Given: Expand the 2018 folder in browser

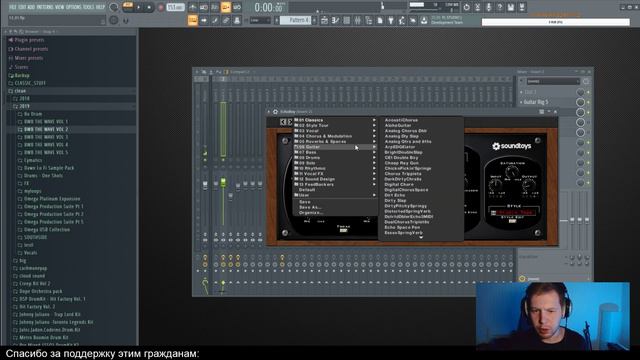Looking at the screenshot, I should 24,98.
